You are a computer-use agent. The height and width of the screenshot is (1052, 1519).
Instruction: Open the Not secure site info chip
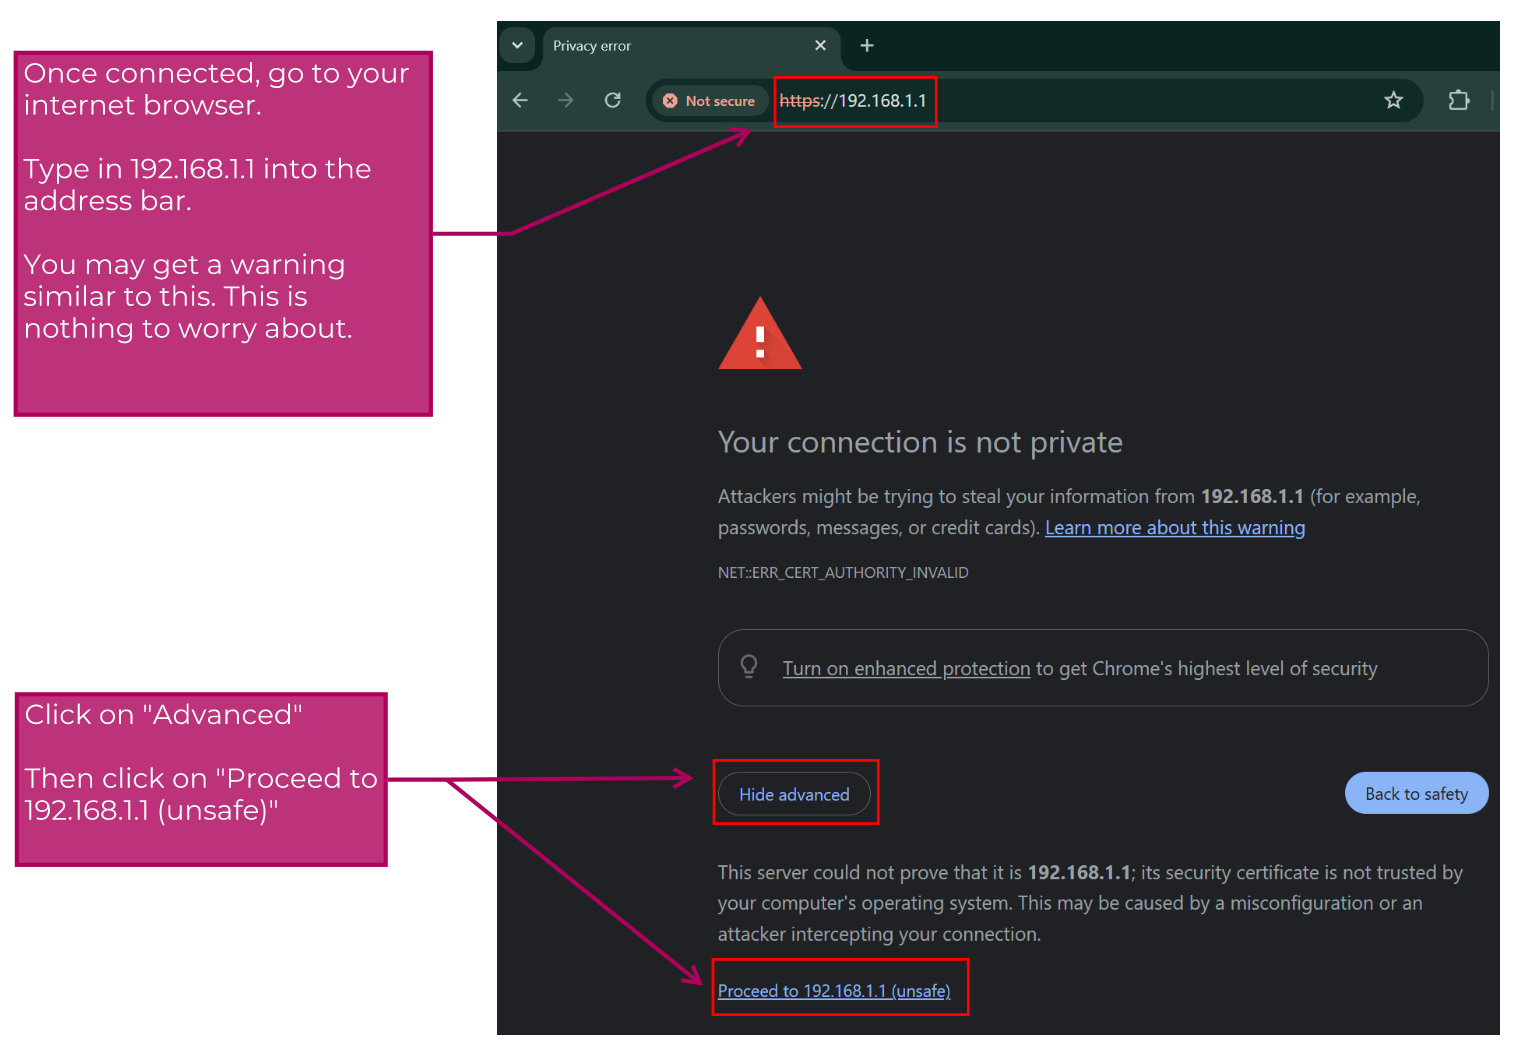[709, 101]
